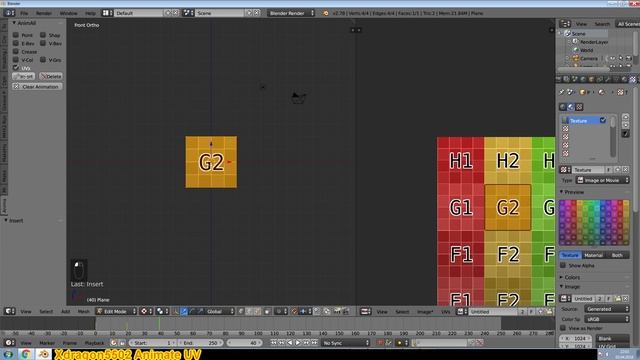Open the sRGB color space dropdown
The height and width of the screenshot is (360, 640).
coord(607,319)
